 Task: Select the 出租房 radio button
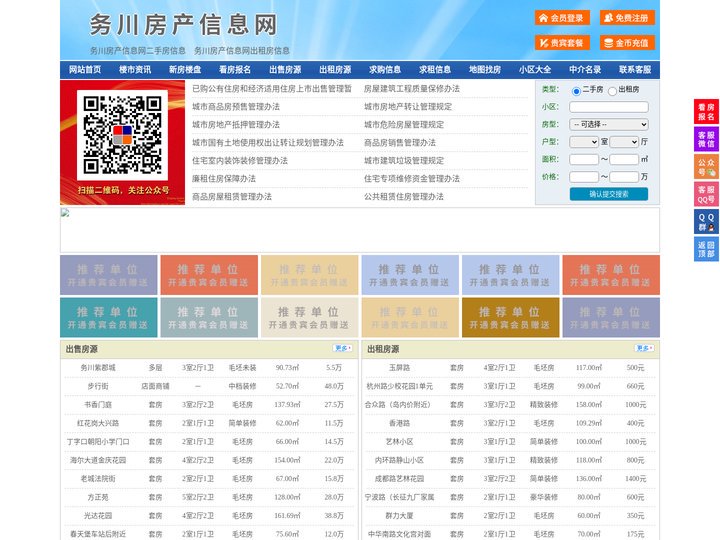point(612,91)
